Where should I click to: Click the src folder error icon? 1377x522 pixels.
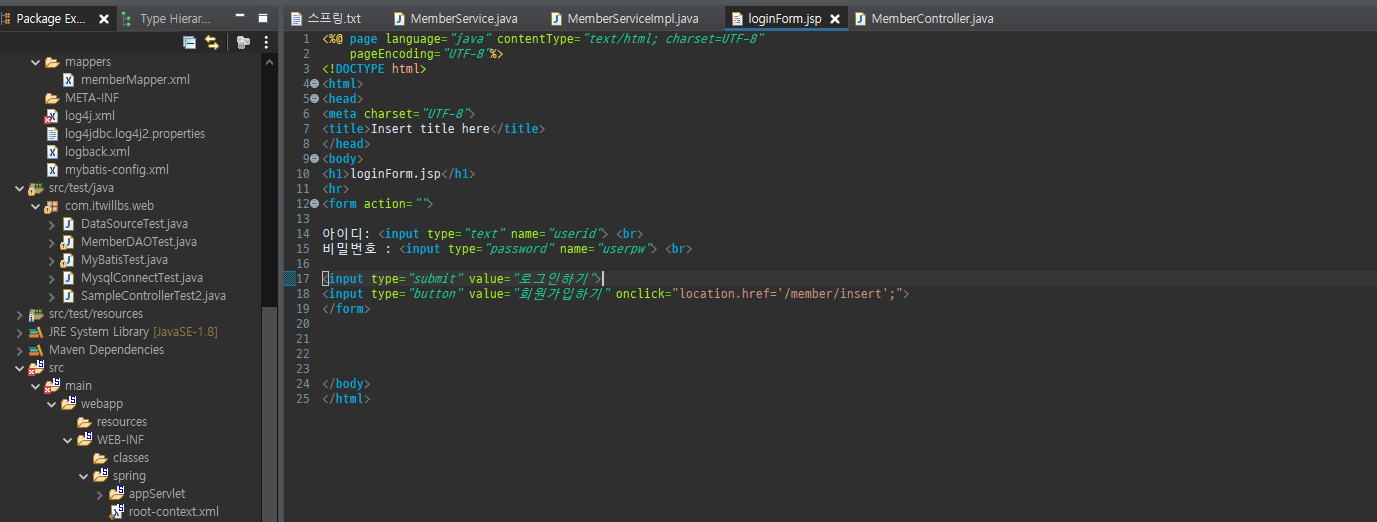[36, 368]
